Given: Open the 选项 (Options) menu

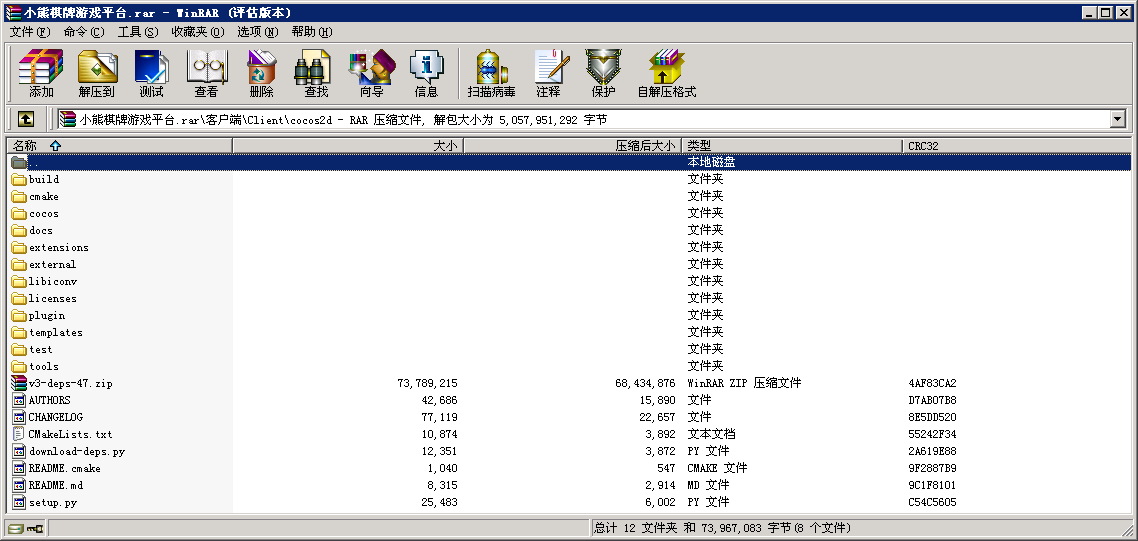Looking at the screenshot, I should (x=257, y=32).
